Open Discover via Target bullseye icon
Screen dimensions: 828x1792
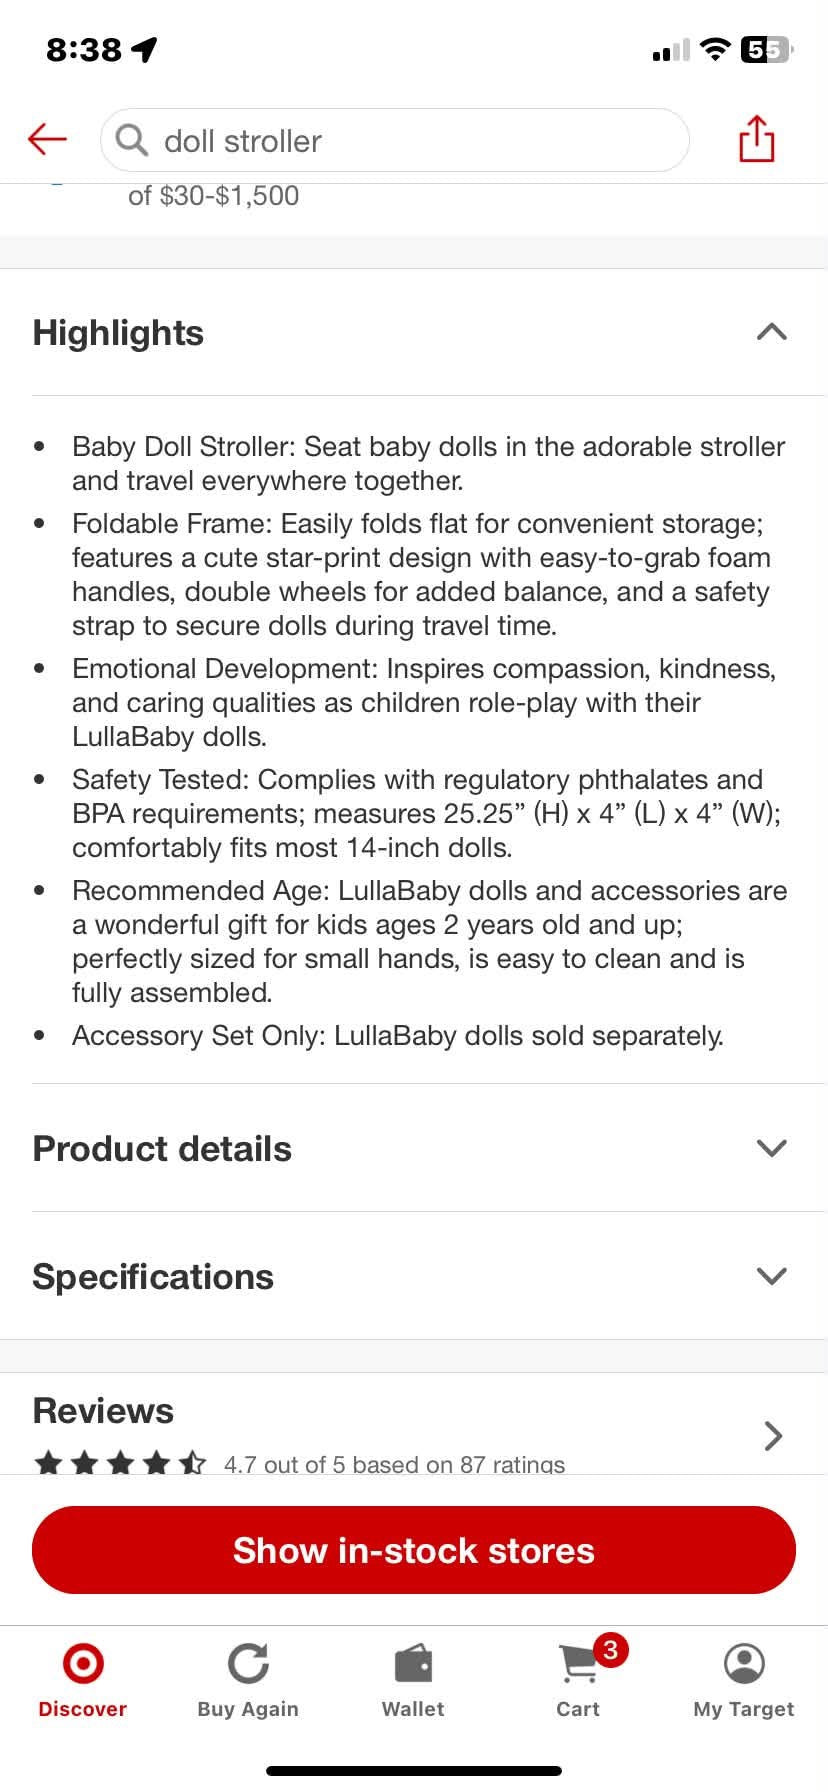click(x=83, y=1664)
